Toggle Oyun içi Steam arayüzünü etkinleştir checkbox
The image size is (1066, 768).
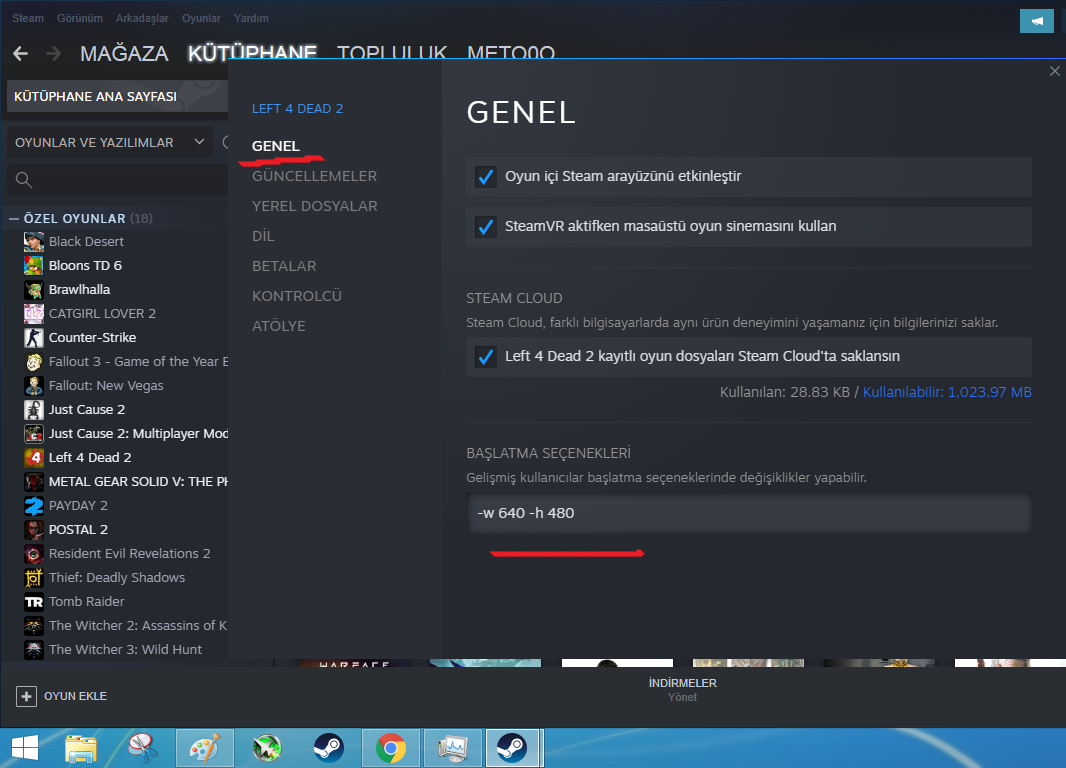click(485, 177)
